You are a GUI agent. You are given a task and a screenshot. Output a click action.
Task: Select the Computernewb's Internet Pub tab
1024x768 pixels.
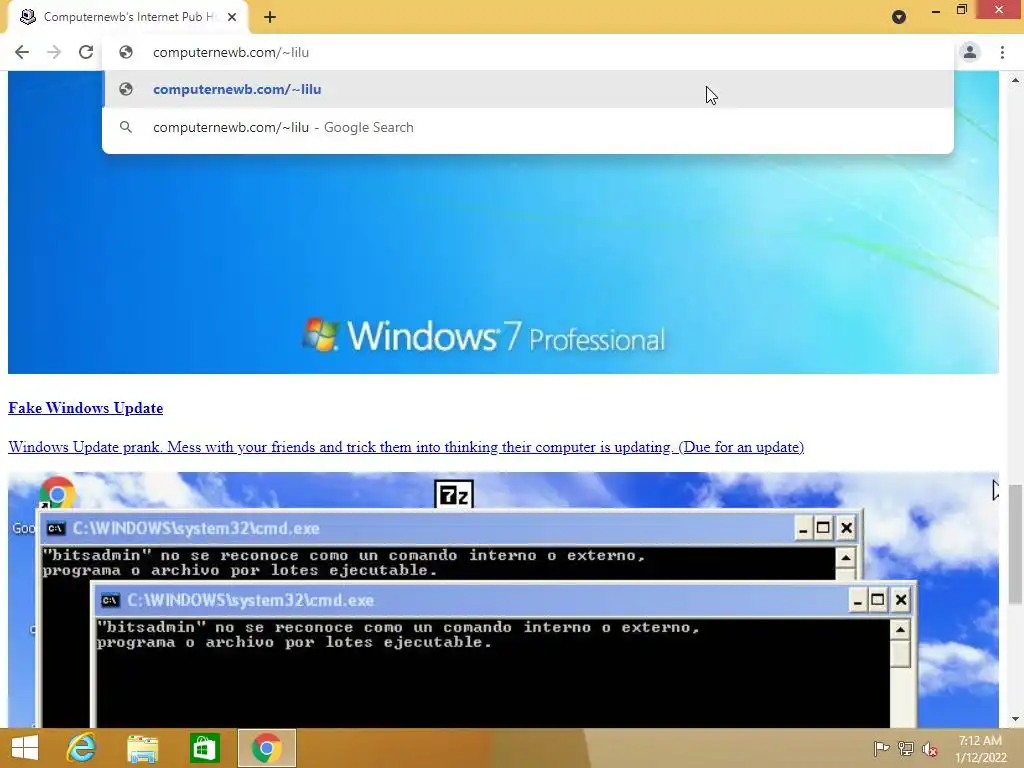pos(129,17)
